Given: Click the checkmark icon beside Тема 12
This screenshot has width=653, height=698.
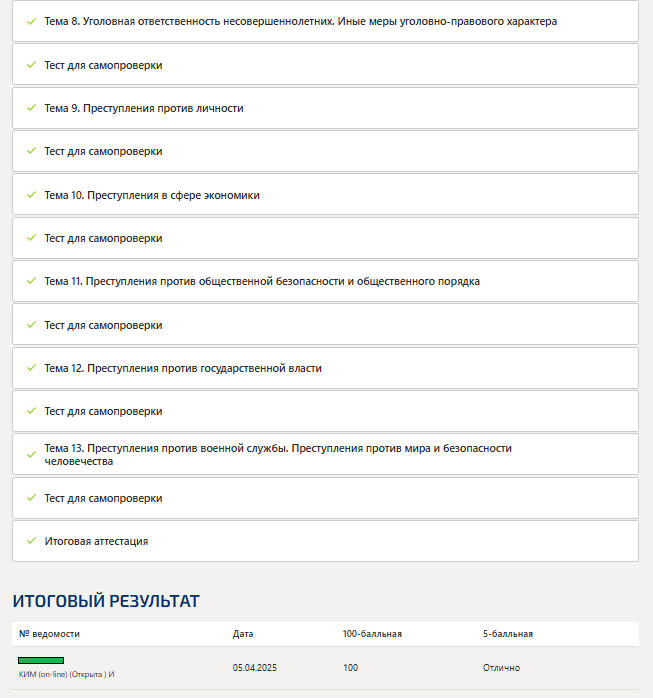Looking at the screenshot, I should [x=31, y=368].
